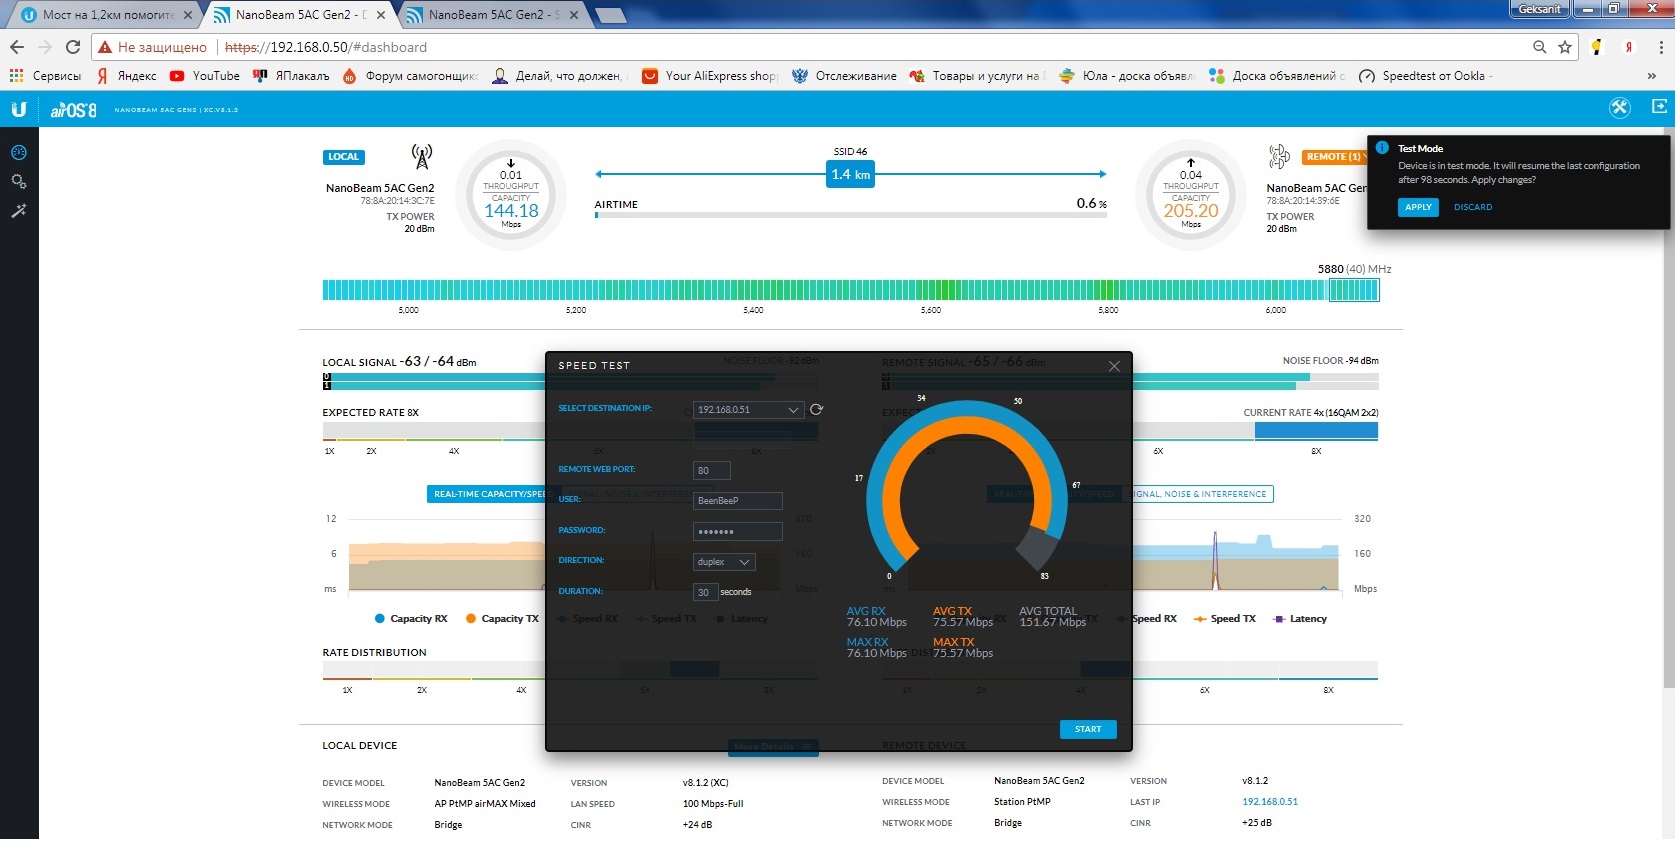1676x844 pixels.
Task: Open the remote last IP 192.168.0.51 link
Action: [x=1270, y=802]
